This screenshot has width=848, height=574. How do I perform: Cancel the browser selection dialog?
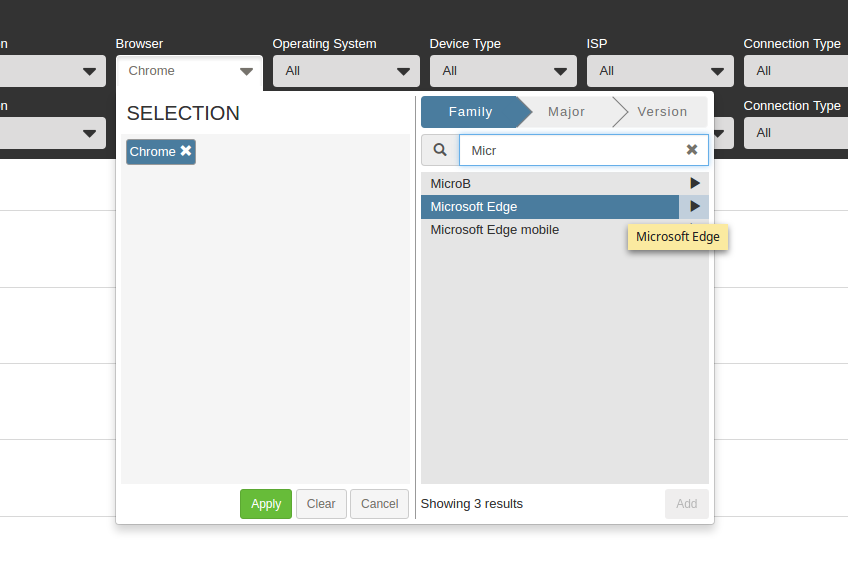click(379, 504)
